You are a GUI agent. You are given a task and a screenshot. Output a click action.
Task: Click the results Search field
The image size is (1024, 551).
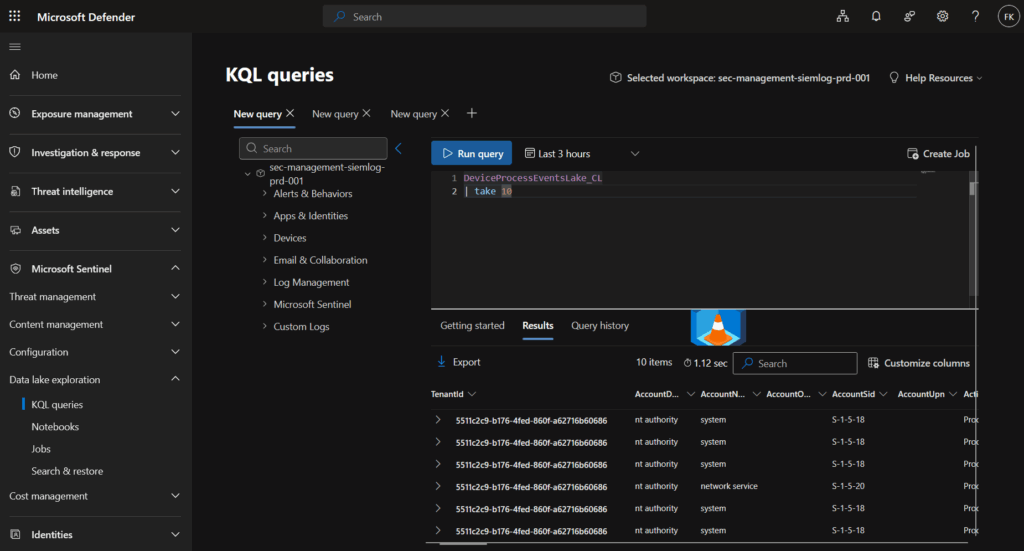(x=795, y=363)
